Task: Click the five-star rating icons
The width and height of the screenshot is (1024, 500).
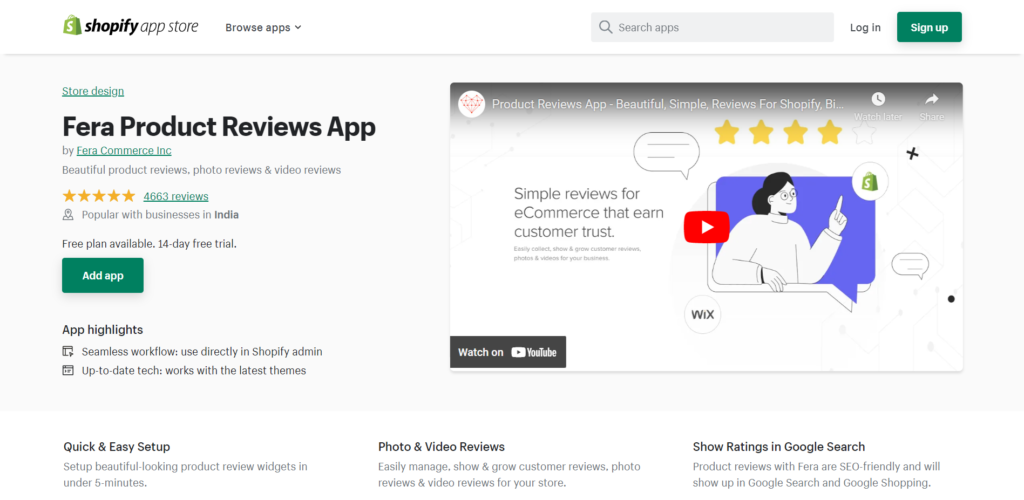Action: click(99, 196)
